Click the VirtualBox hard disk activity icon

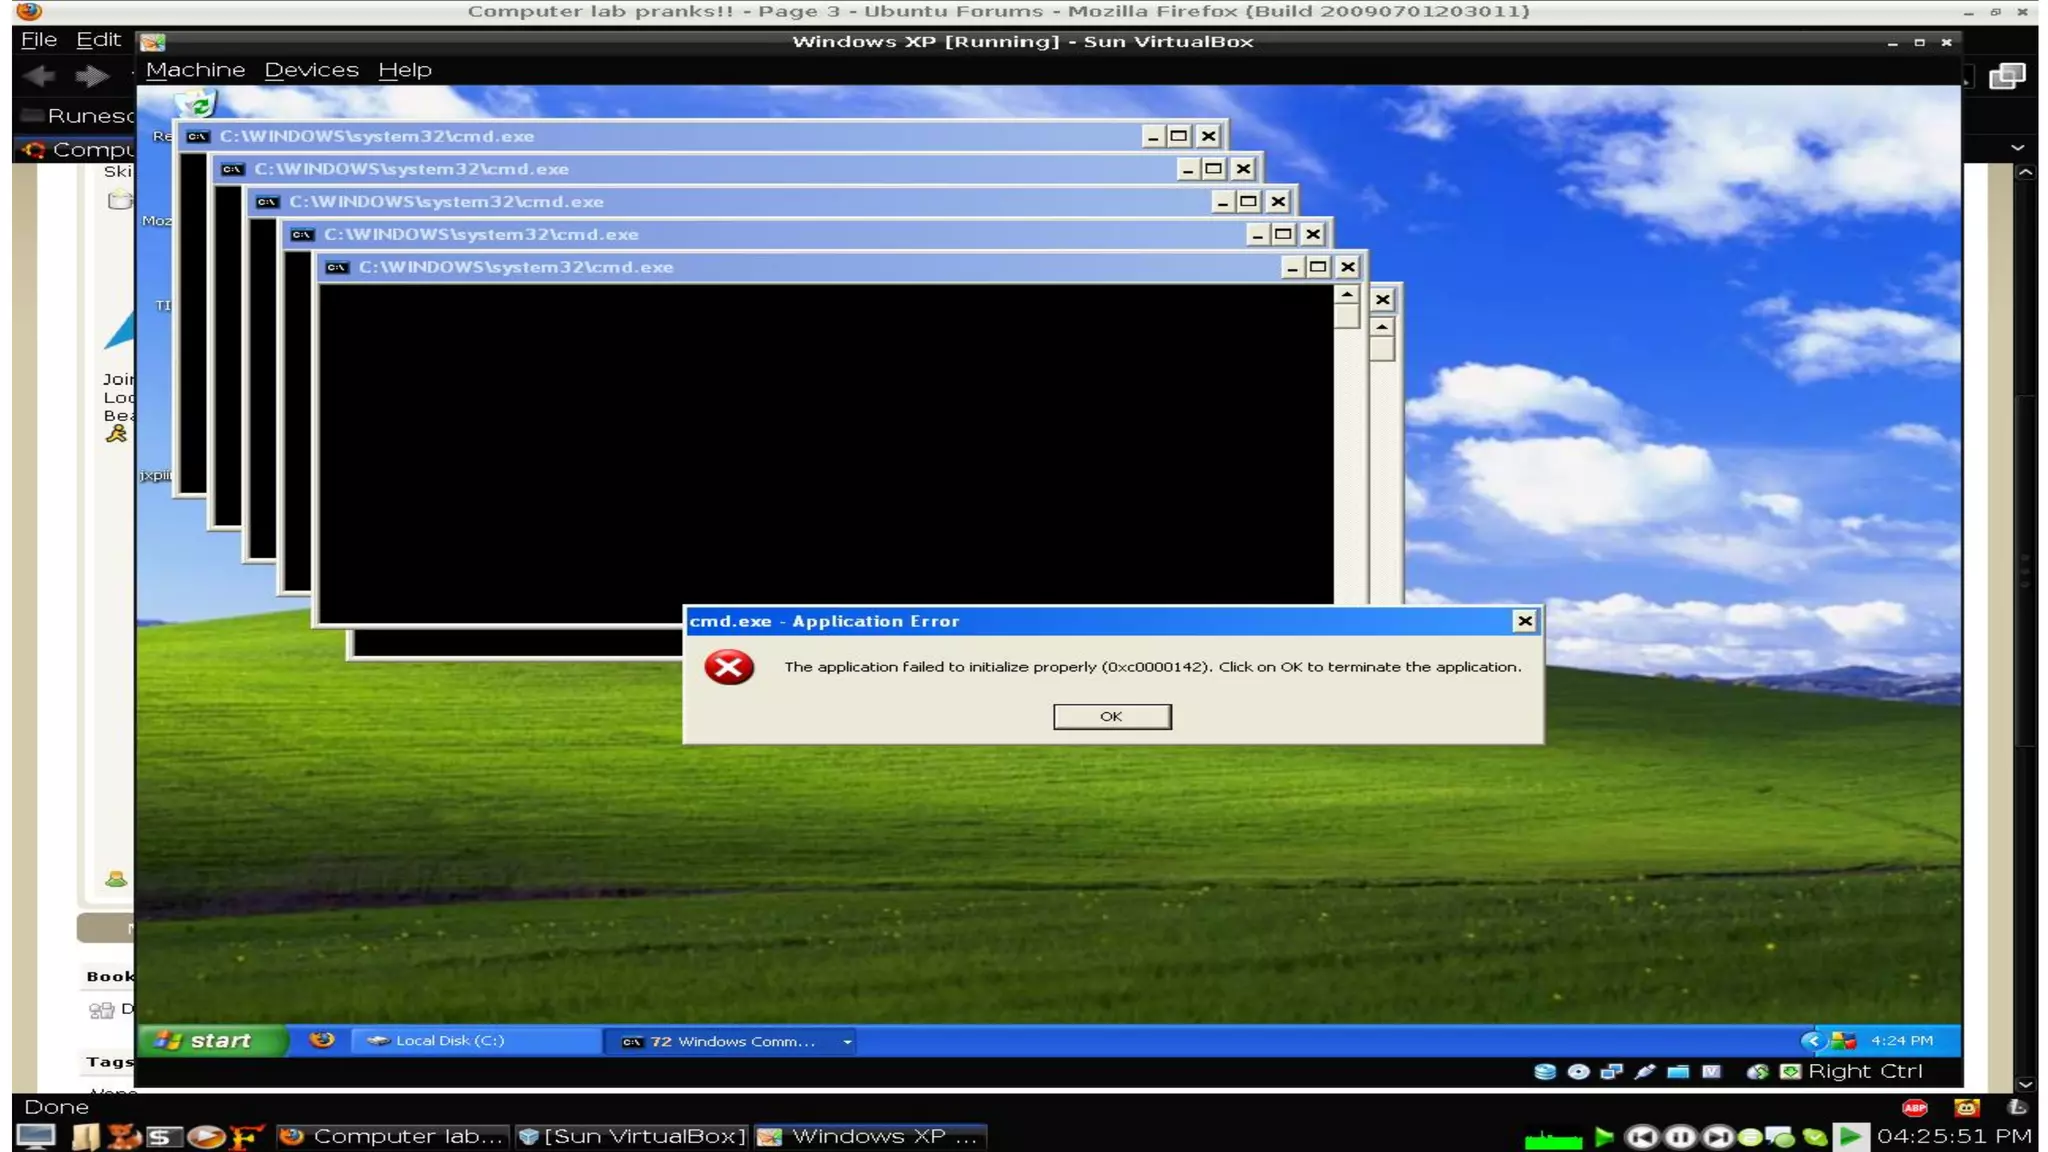click(x=1545, y=1071)
